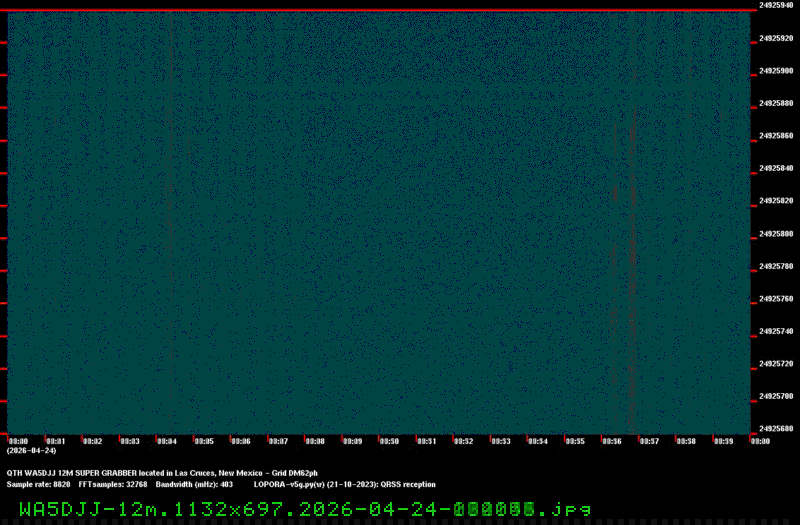The height and width of the screenshot is (525, 800).
Task: Click the (2026-04-24) date label
Action: [x=31, y=450]
